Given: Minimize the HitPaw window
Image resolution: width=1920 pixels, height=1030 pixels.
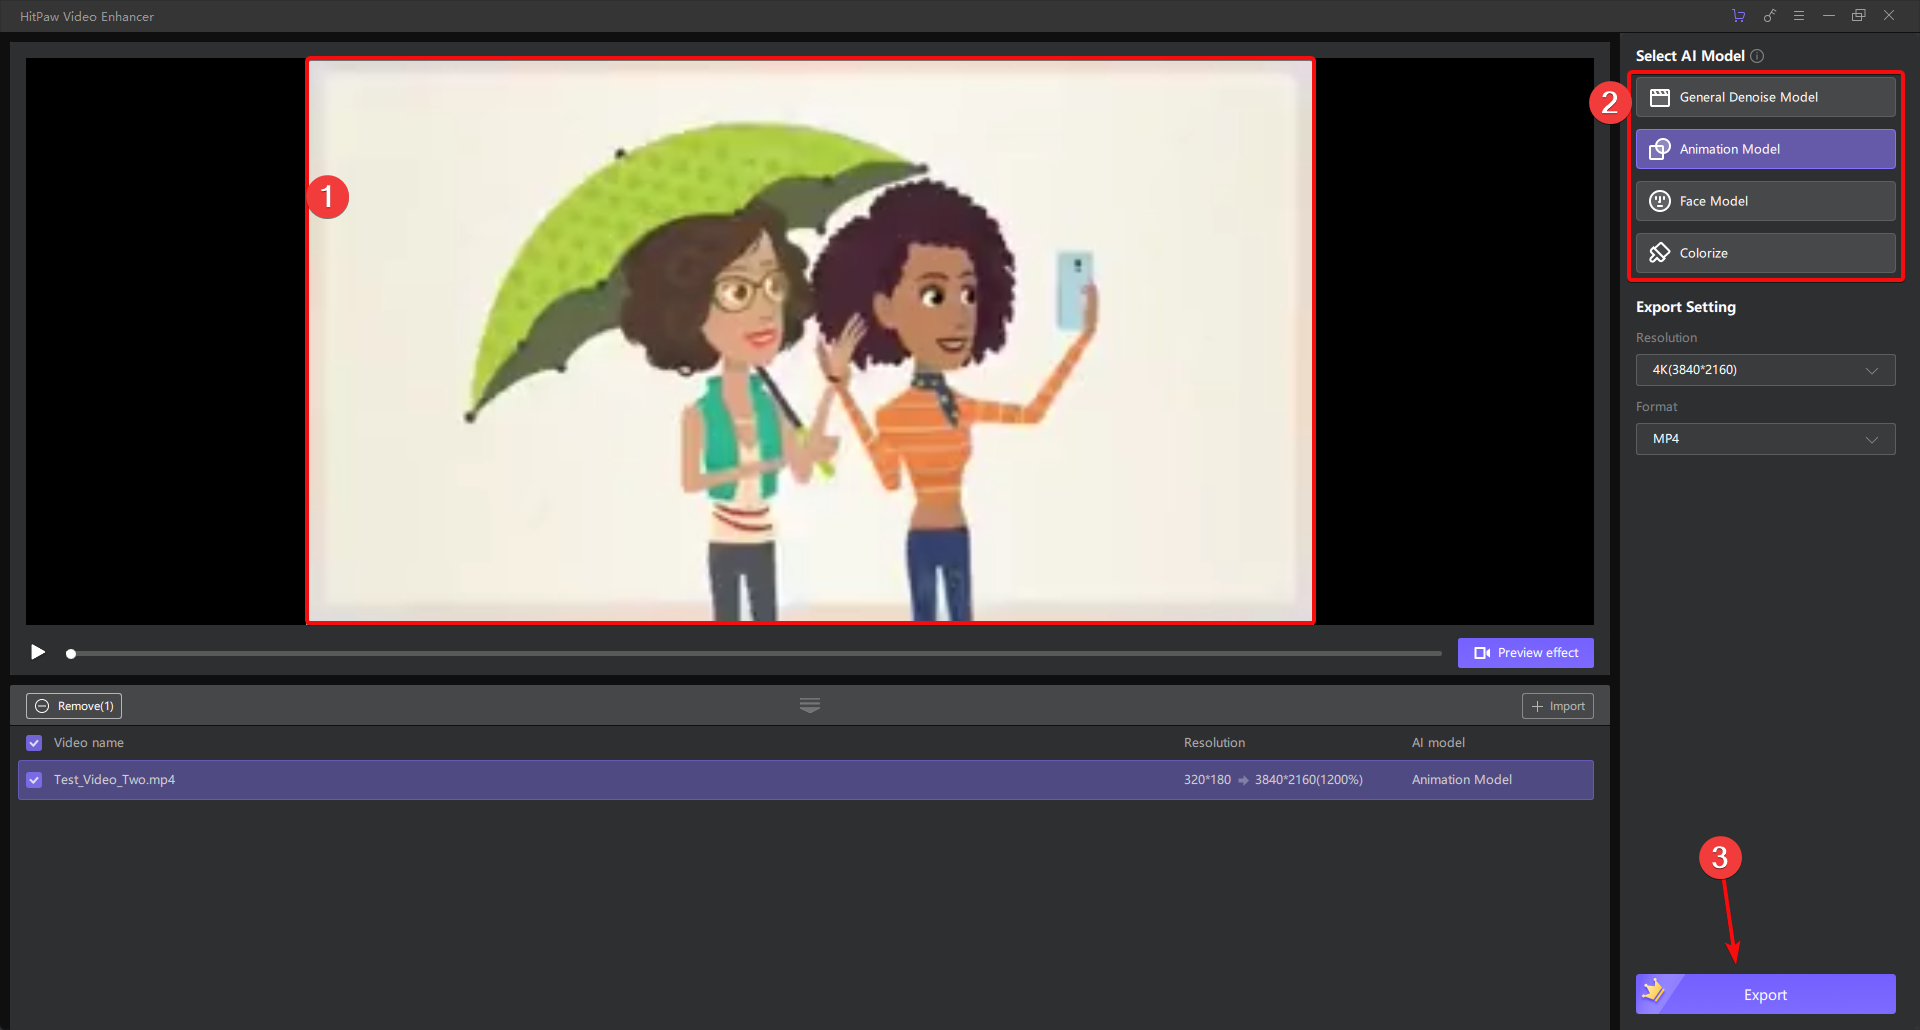Looking at the screenshot, I should [1829, 16].
